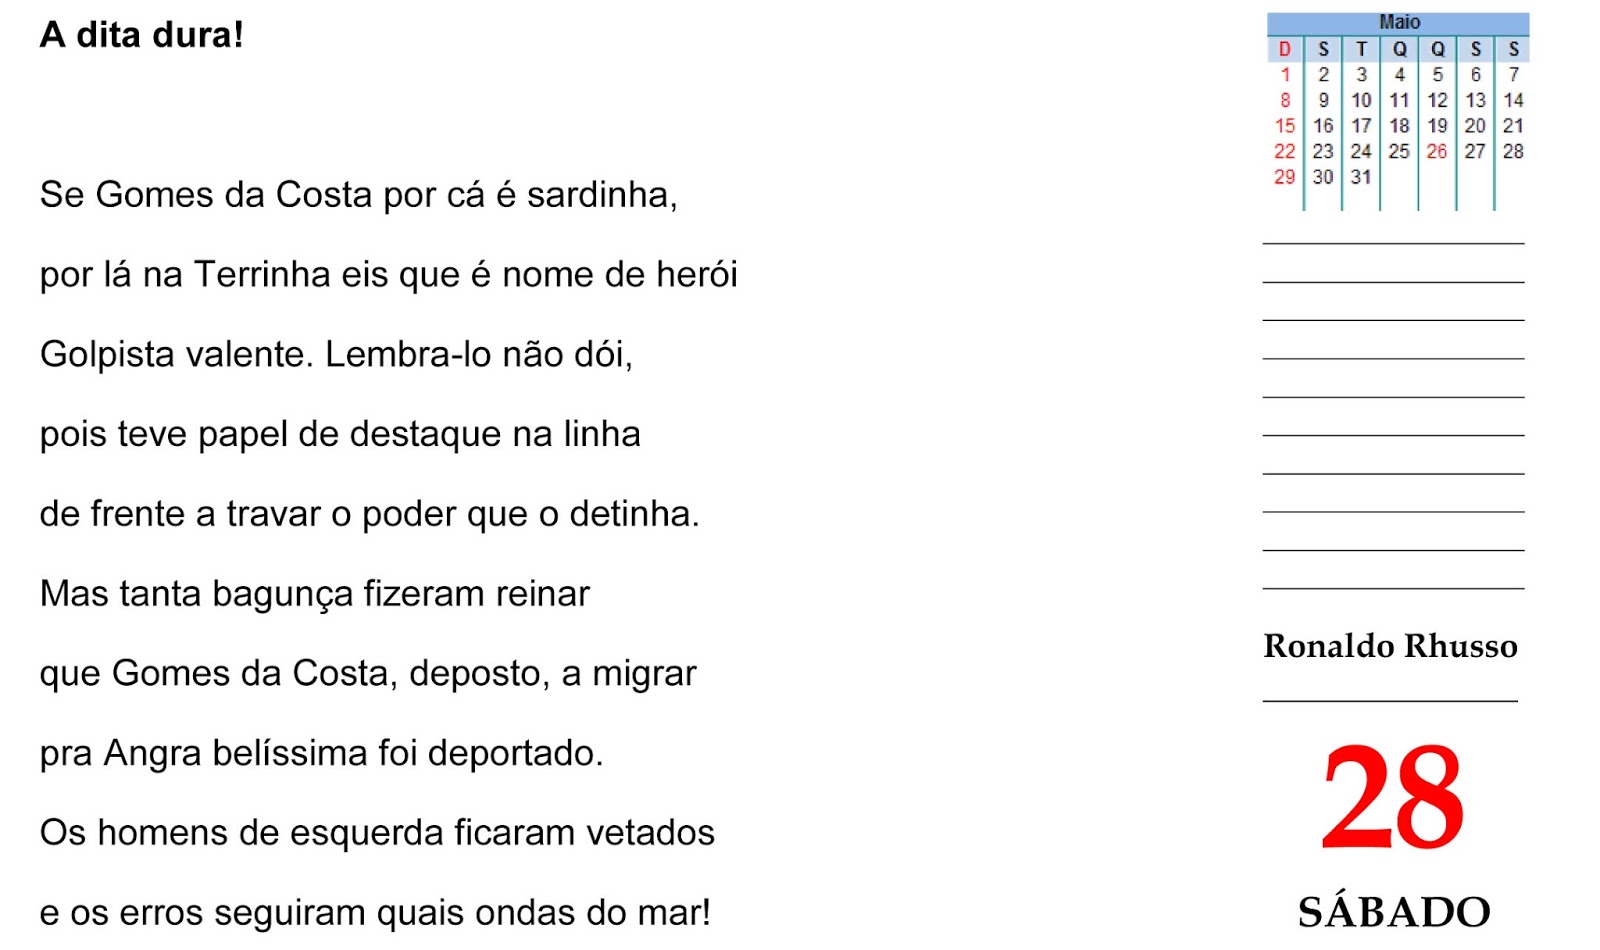The width and height of the screenshot is (1600, 950).
Task: Click the author name "Ronaldo Rhusso"
Action: [1390, 647]
